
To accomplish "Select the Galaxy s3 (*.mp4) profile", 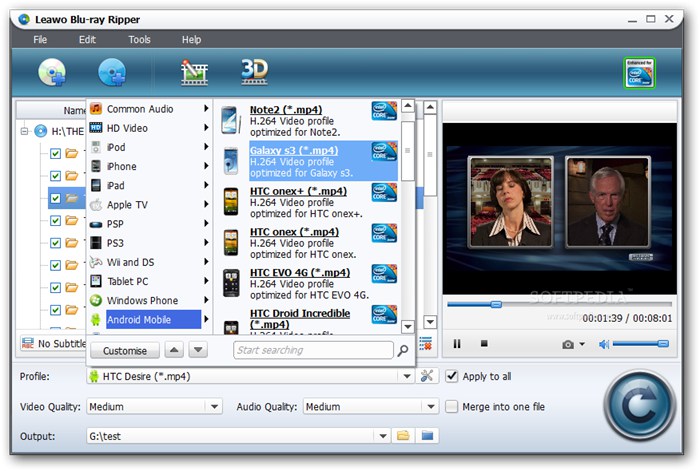I will tap(323, 161).
